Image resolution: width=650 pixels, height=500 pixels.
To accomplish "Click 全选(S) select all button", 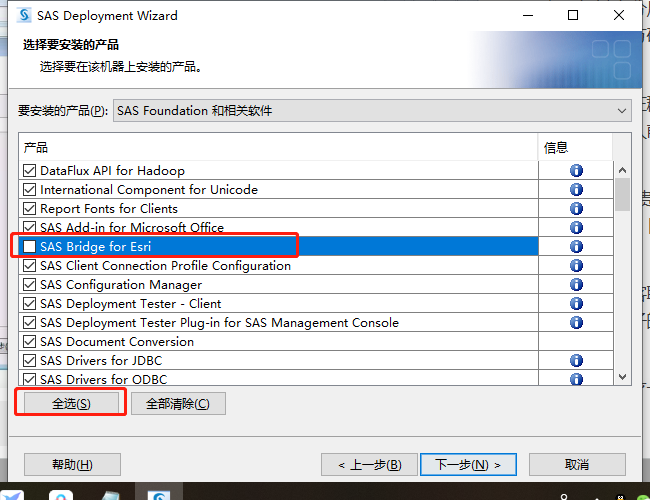I will tap(71, 403).
